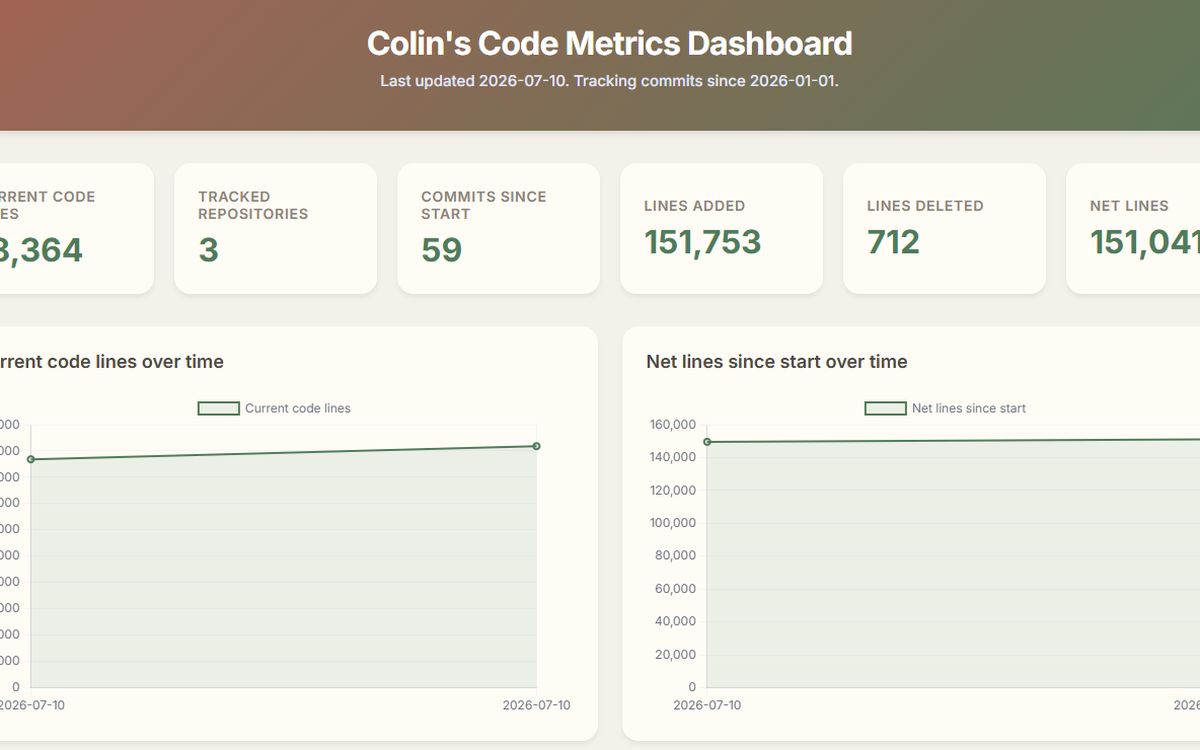Click the Last updated 2026-07-10 subtitle
The height and width of the screenshot is (750, 1200).
[609, 81]
